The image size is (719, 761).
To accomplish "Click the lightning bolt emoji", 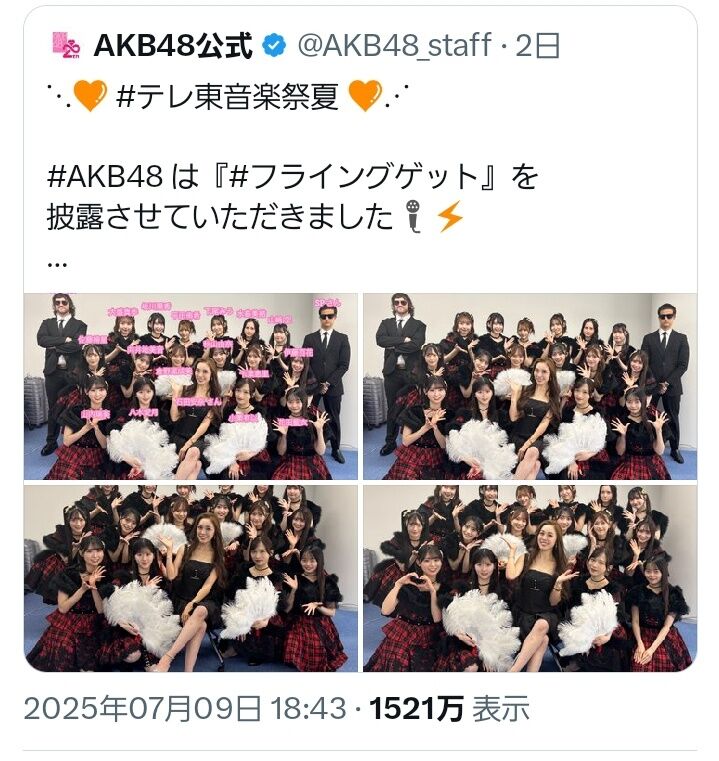I will tap(450, 216).
